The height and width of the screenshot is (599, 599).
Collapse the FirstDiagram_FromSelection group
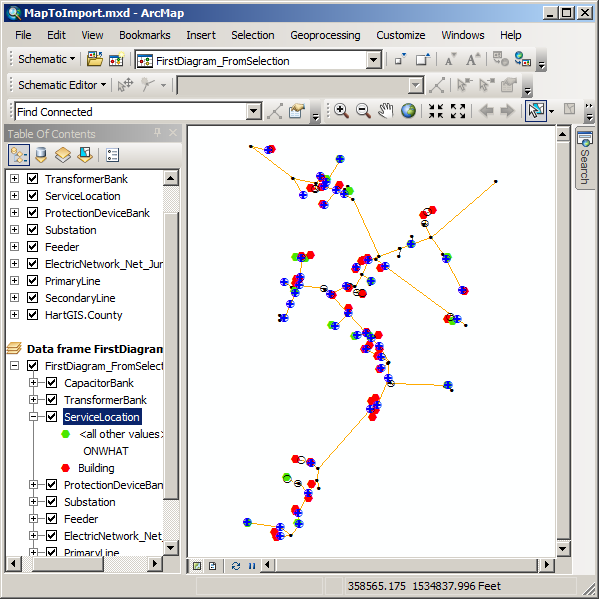click(x=15, y=366)
